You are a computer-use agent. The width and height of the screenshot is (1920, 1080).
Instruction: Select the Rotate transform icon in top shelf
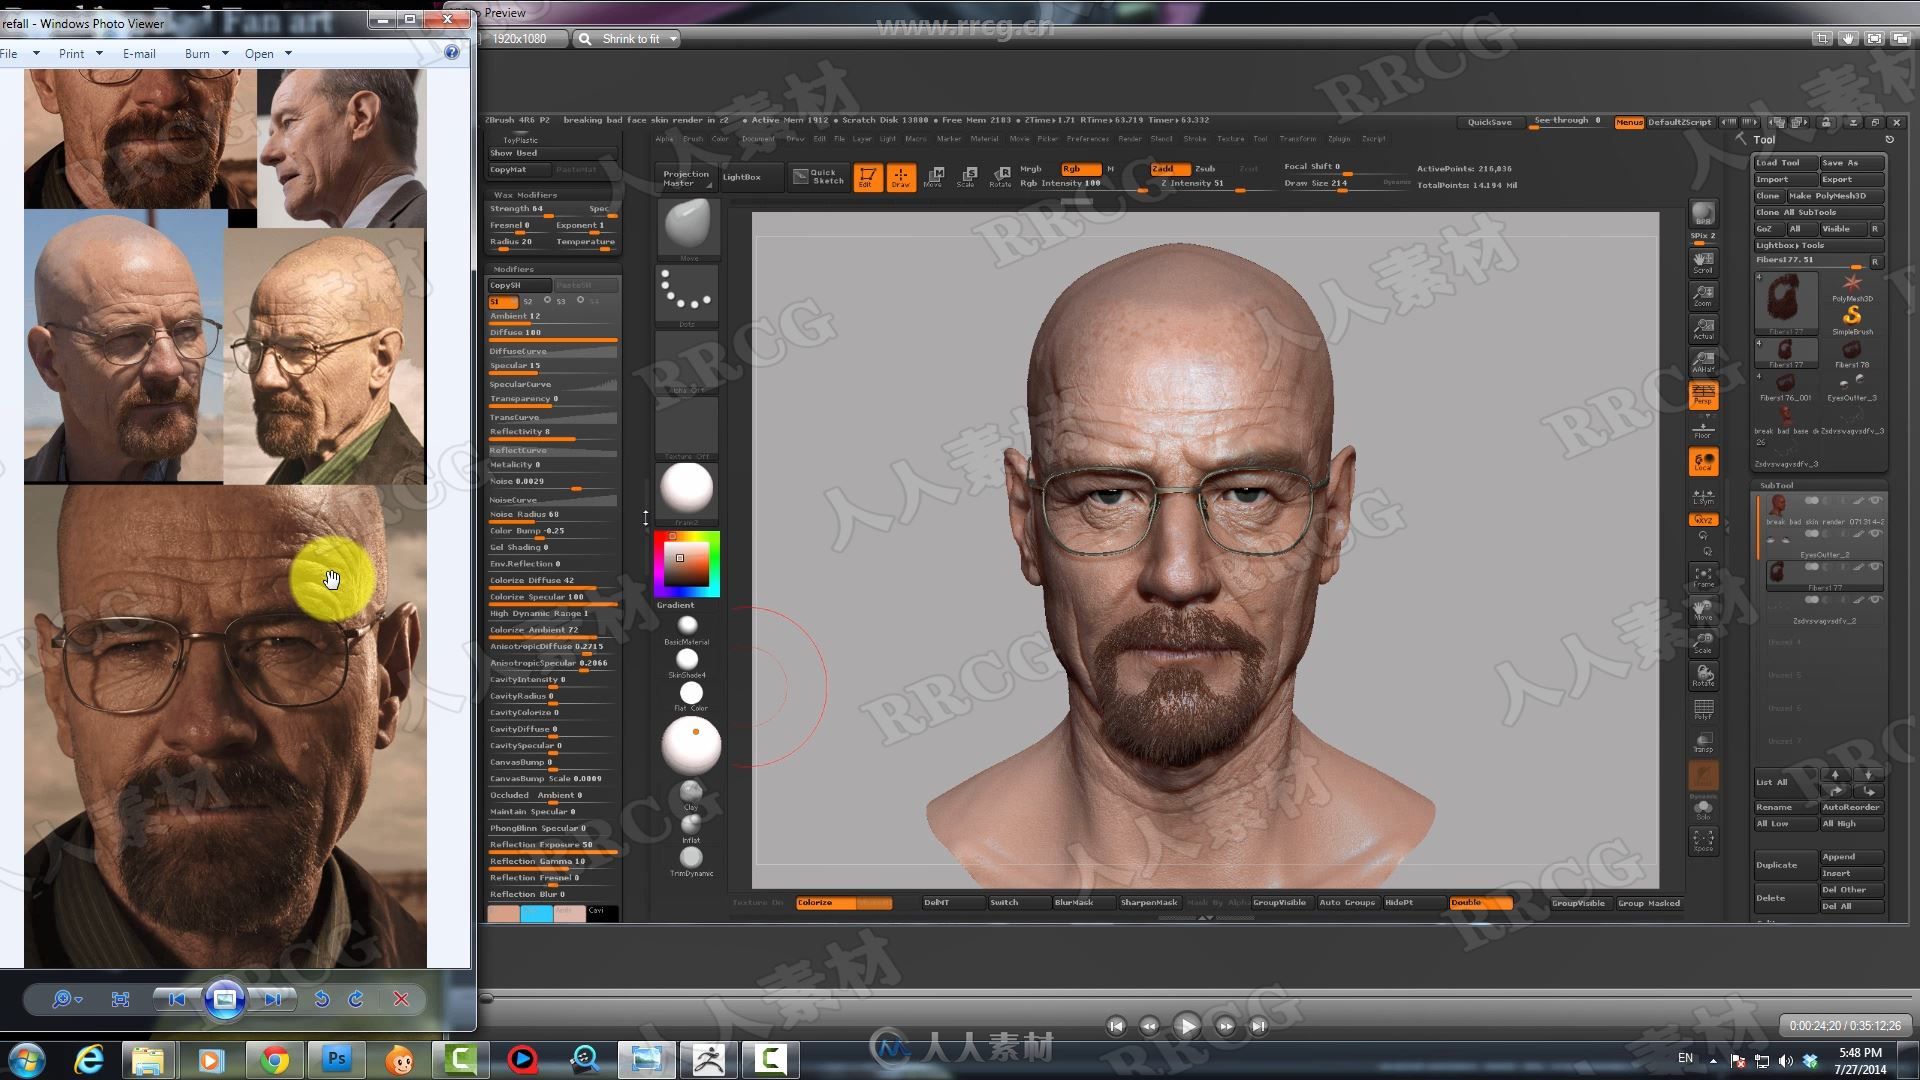(999, 177)
